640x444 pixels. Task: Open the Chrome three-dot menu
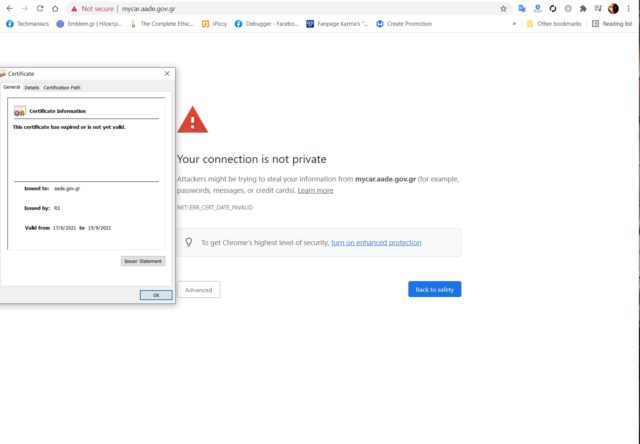click(x=629, y=9)
